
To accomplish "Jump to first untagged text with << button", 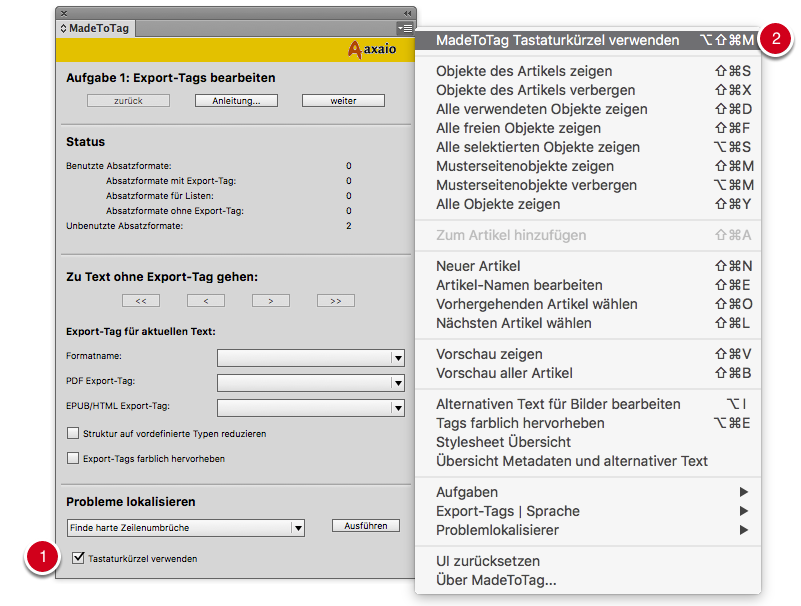I will pyautogui.click(x=141, y=301).
